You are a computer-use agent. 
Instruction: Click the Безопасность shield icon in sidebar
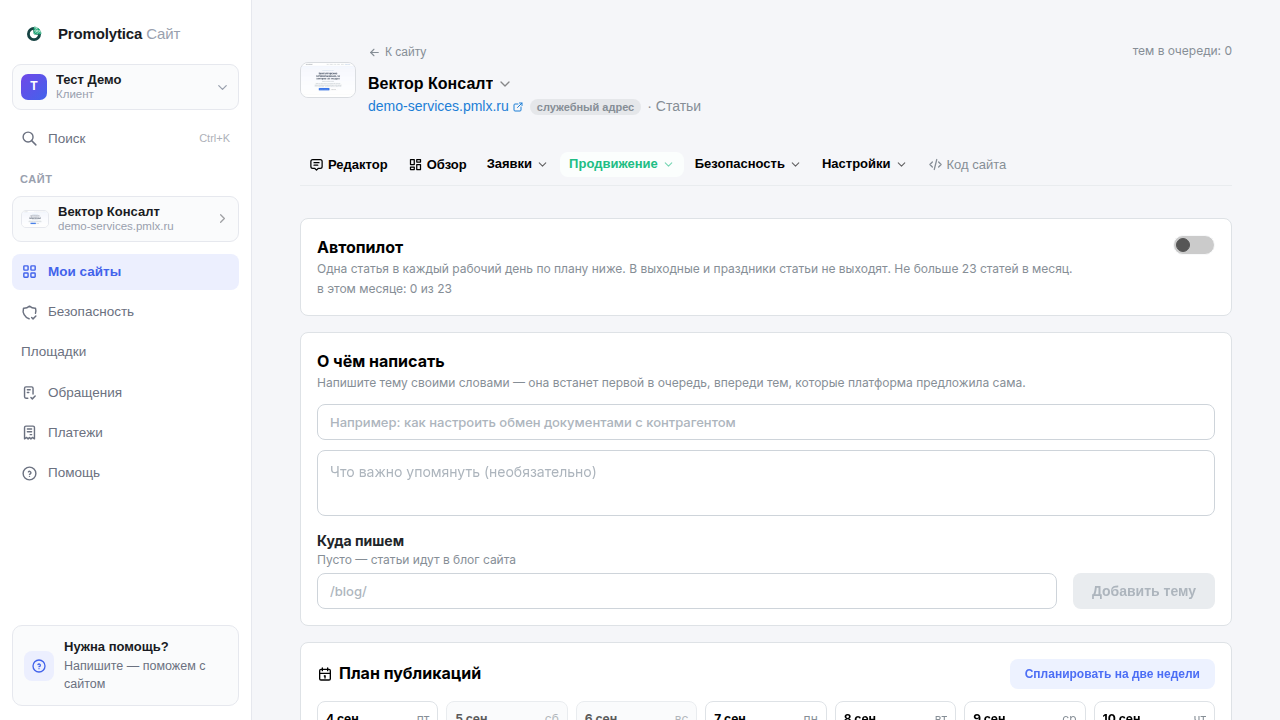point(30,312)
